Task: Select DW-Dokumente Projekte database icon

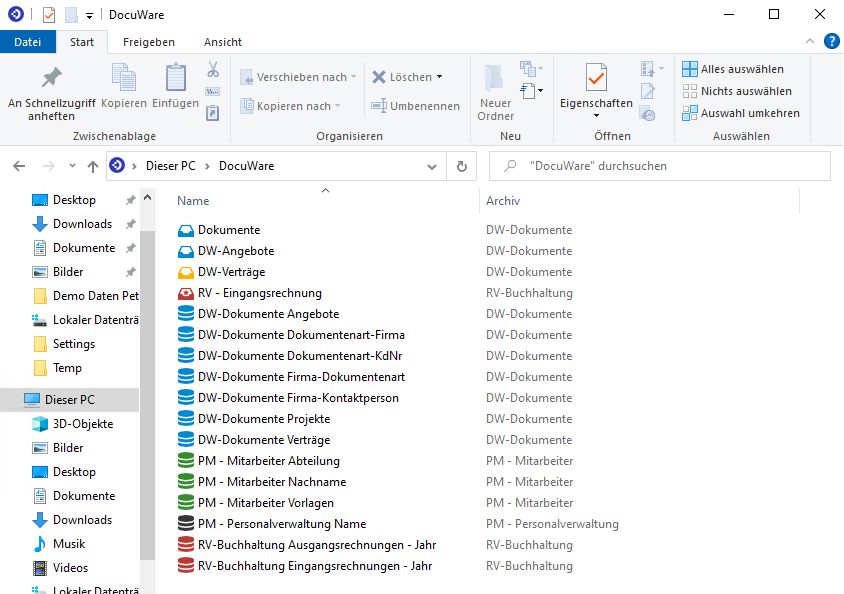Action: 186,419
